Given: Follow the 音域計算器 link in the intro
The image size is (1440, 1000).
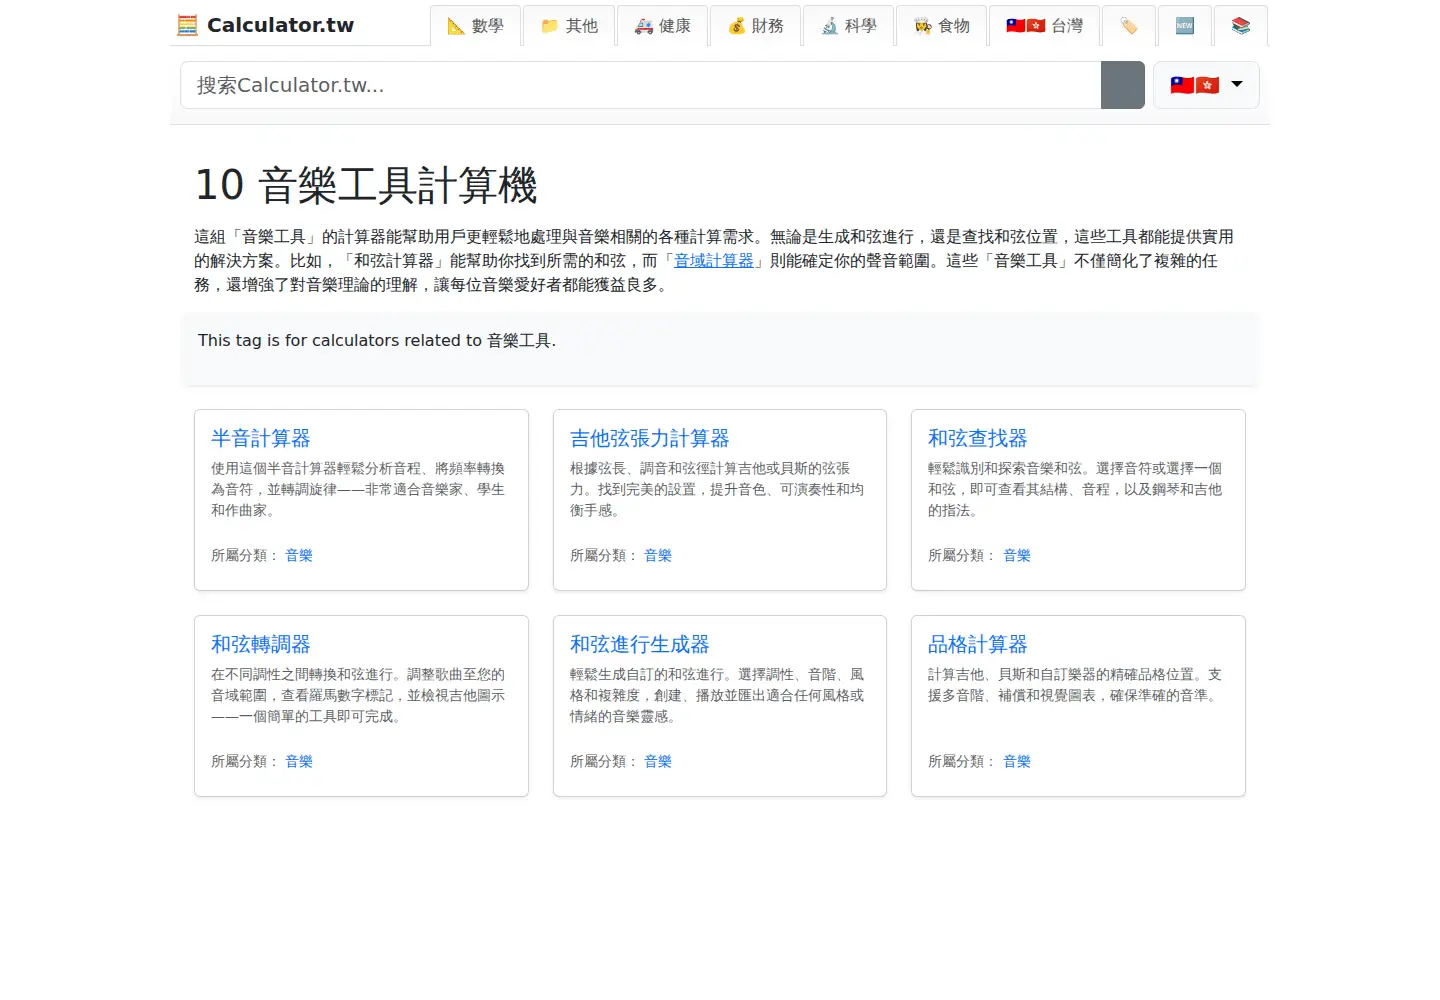Looking at the screenshot, I should pyautogui.click(x=714, y=261).
